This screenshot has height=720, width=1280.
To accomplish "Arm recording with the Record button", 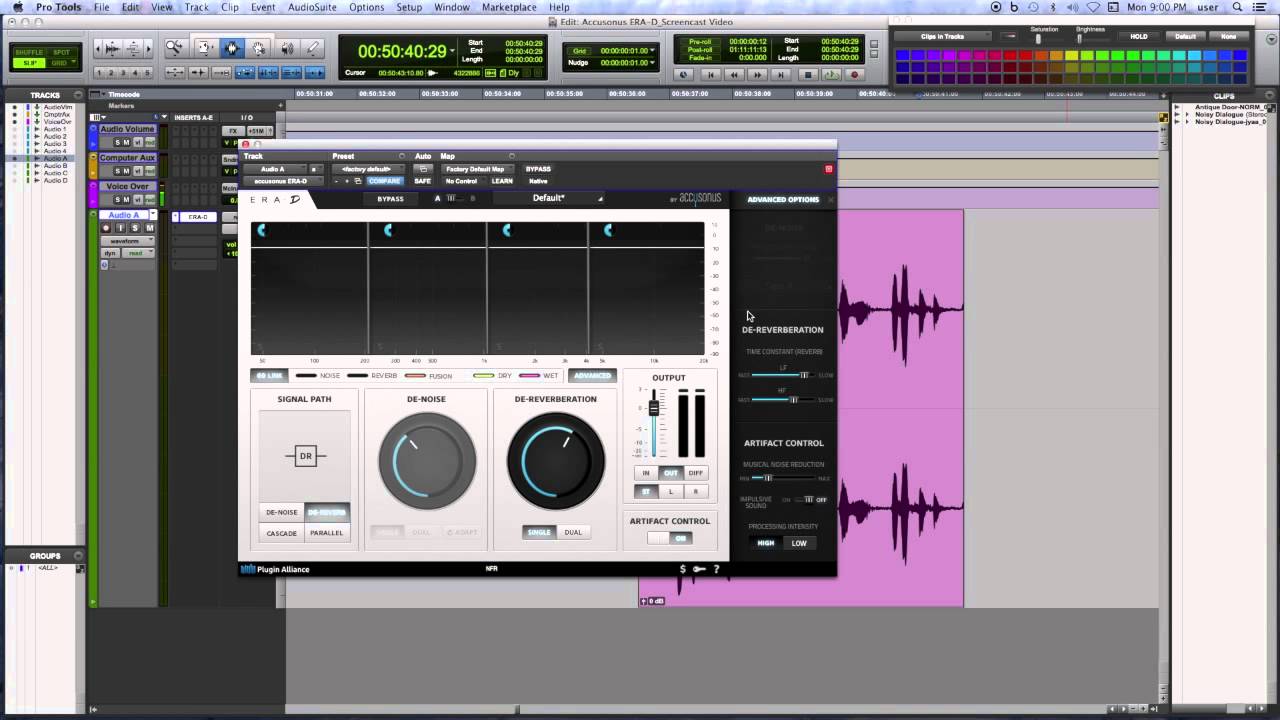I will pos(854,74).
